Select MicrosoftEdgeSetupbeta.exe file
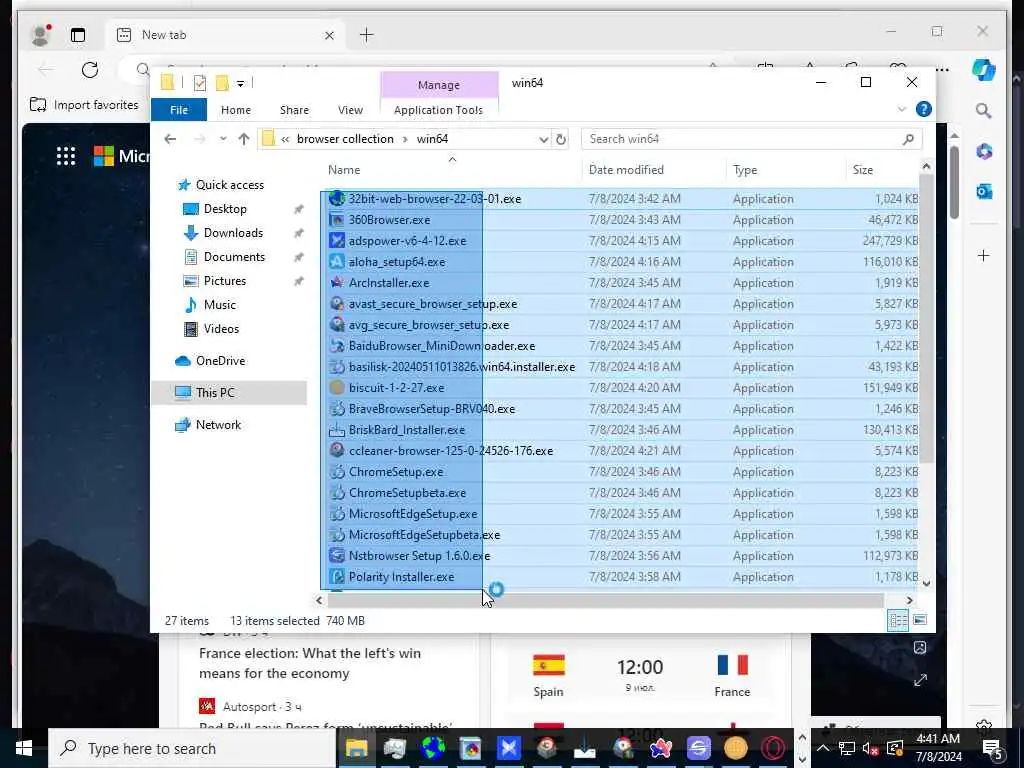This screenshot has width=1024, height=768. click(424, 535)
